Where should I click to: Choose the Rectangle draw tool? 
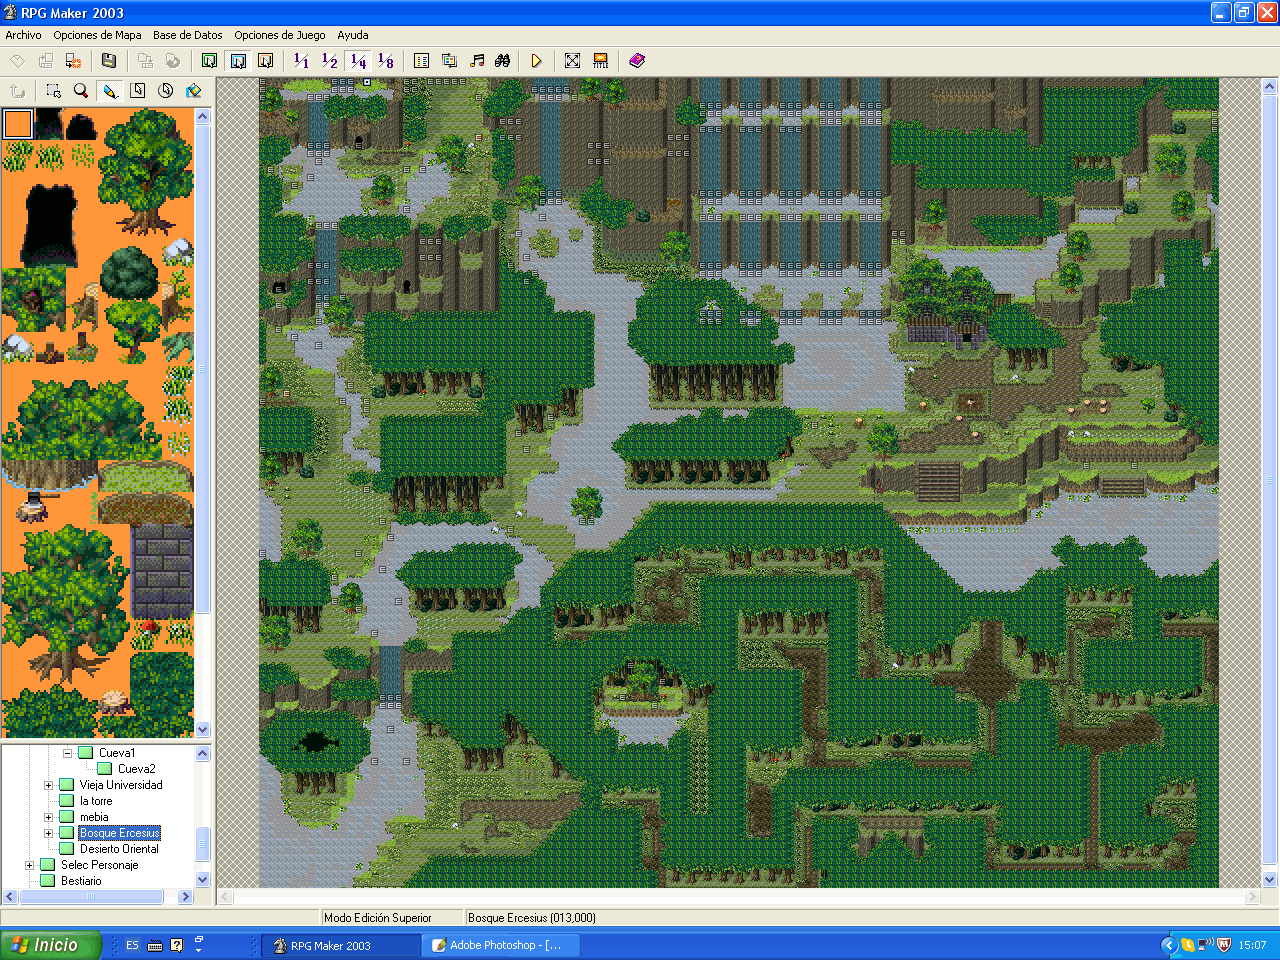(x=138, y=91)
